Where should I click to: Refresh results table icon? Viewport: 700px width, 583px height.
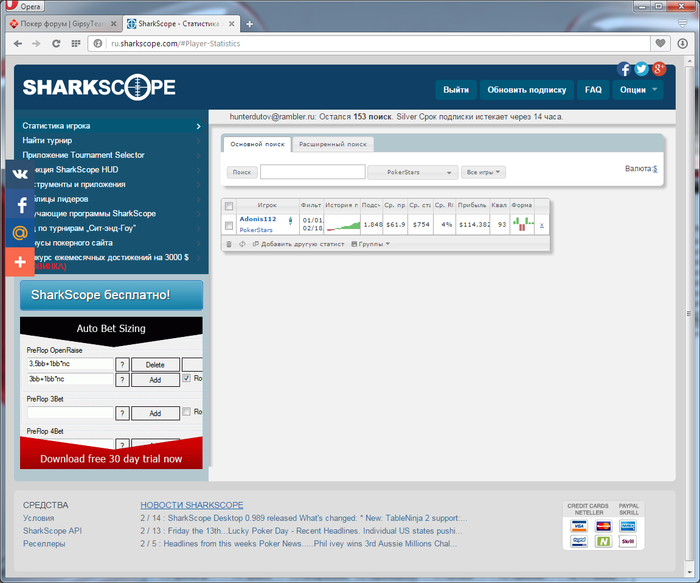[242, 244]
